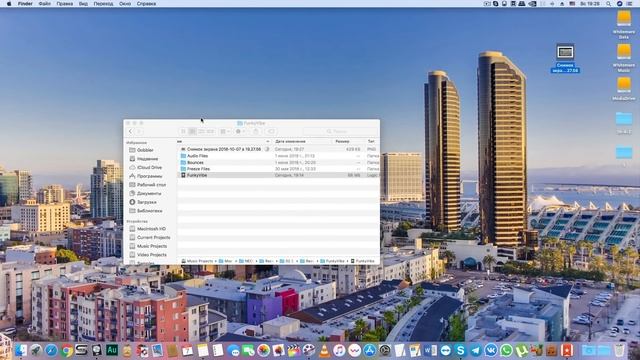Screen dimensions: 640x360
Task: Open Adobe Audition from the Dock
Action: coord(112,350)
